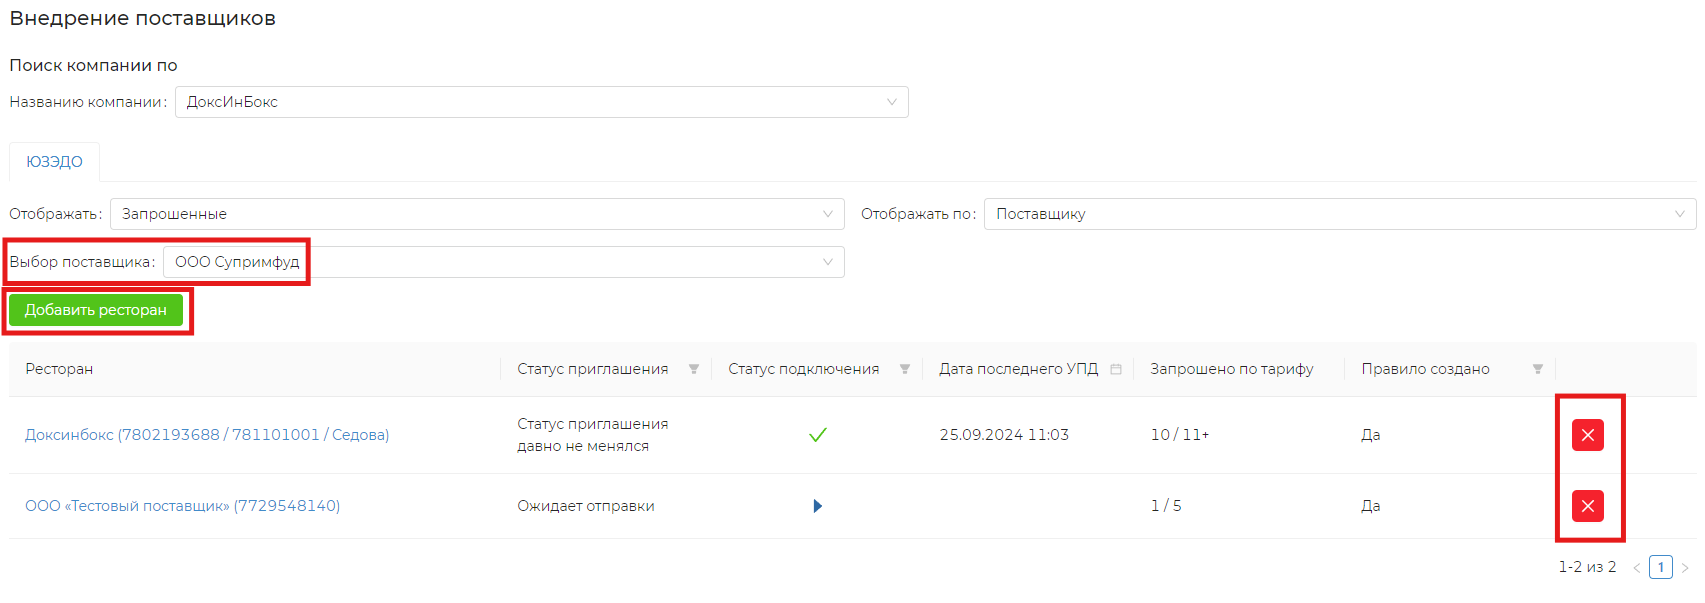Delete the Доксинбокс restaurant row
1705x603 pixels.
click(1587, 435)
